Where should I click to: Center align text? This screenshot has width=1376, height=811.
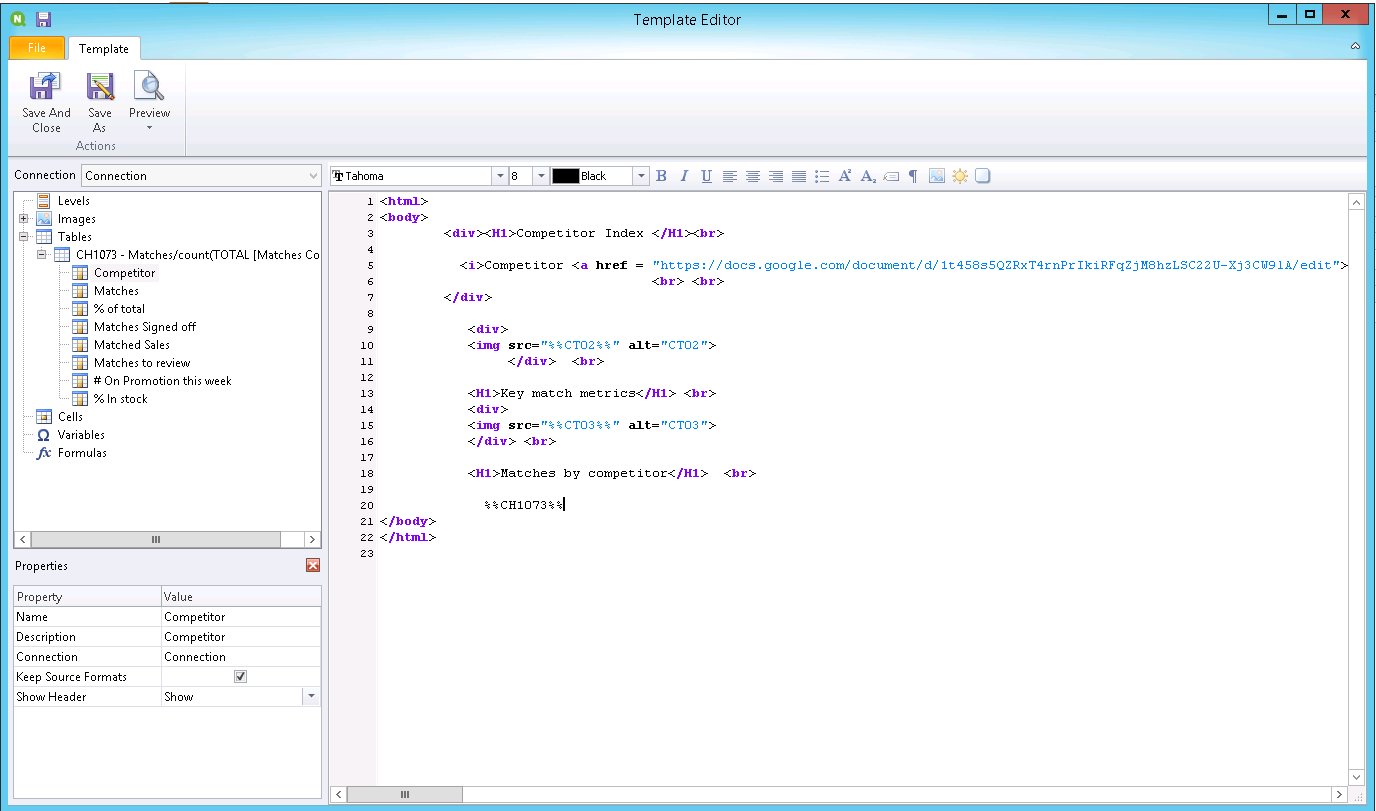[x=753, y=176]
